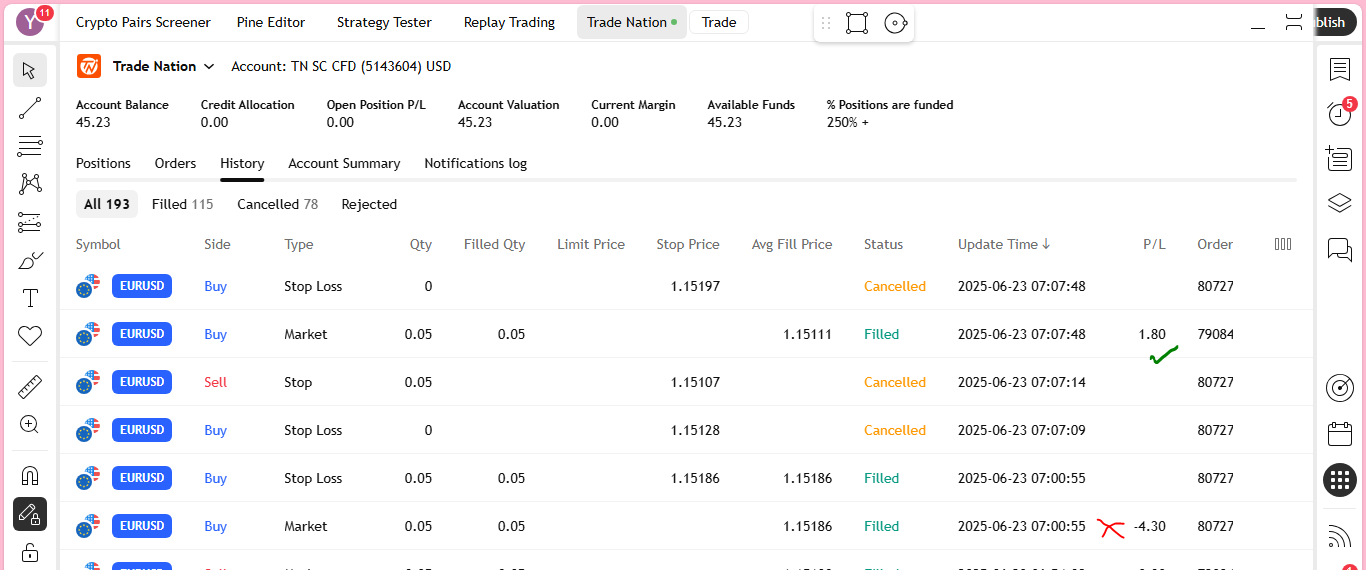The width and height of the screenshot is (1366, 570).
Task: Open the table column settings menu
Action: pyautogui.click(x=1283, y=244)
